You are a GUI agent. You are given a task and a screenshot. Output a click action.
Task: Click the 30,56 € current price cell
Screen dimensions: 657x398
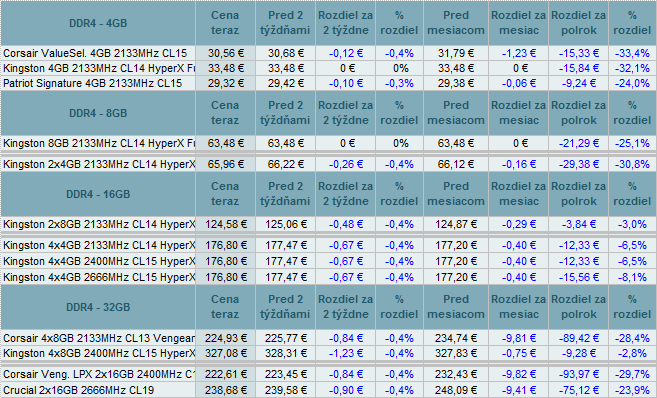point(225,53)
